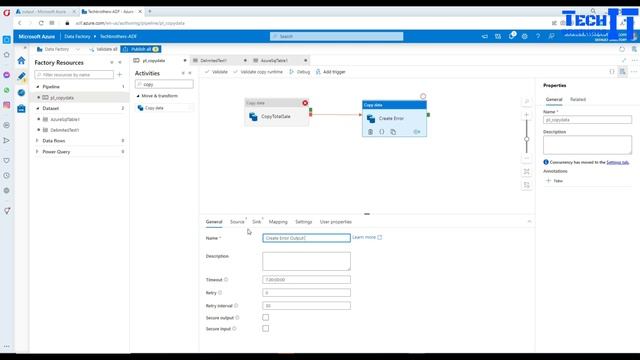Screen dimensions: 640x360
Task: Select pl_copydata pipeline in tree
Action: (x=62, y=98)
